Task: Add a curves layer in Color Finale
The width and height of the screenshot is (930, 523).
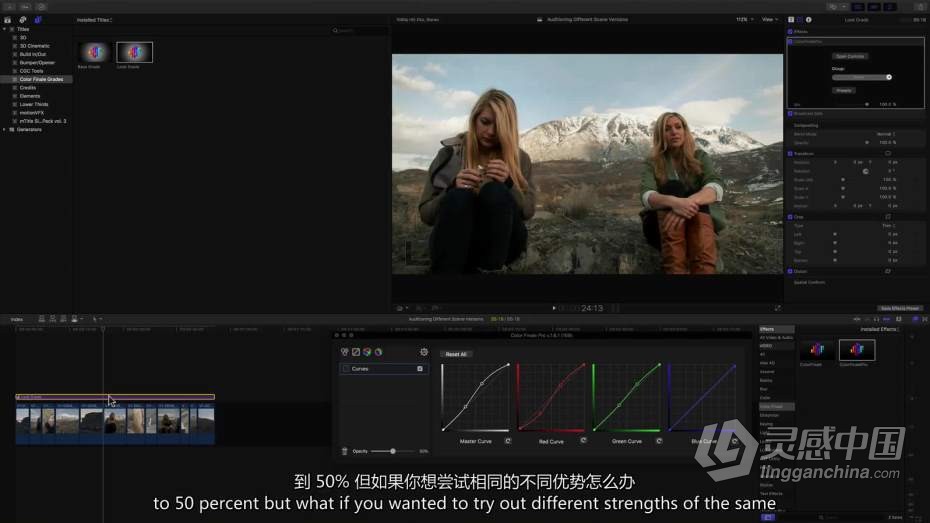Action: tap(356, 352)
